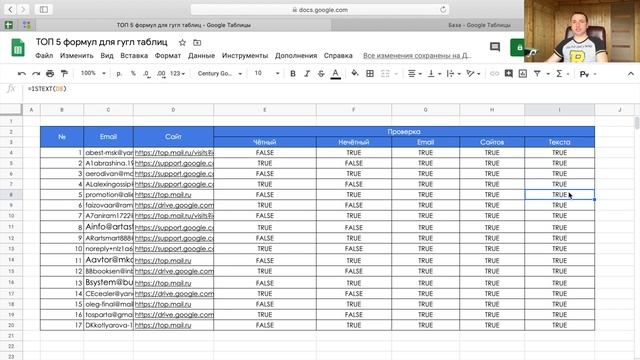Toggle the Safari sidebar
The width and height of the screenshot is (640, 360).
(44, 9)
